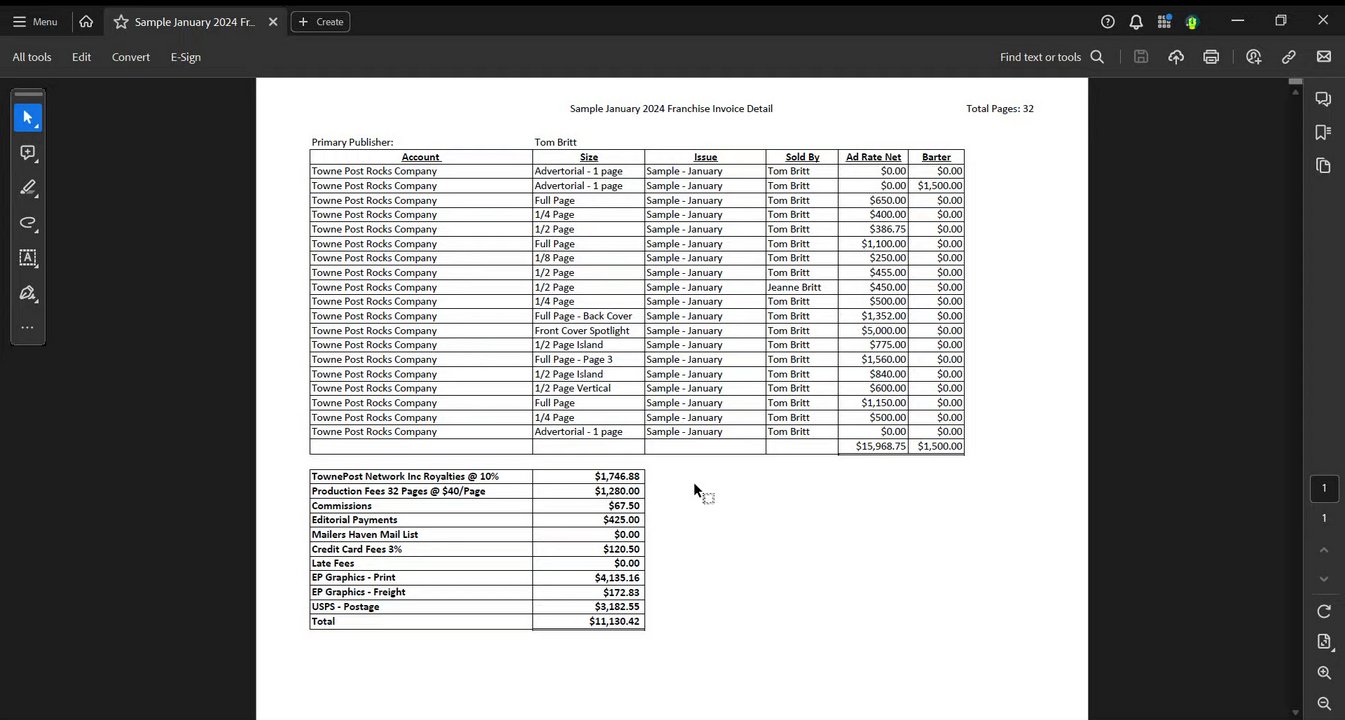Click the share with others icon

[x=1254, y=57]
